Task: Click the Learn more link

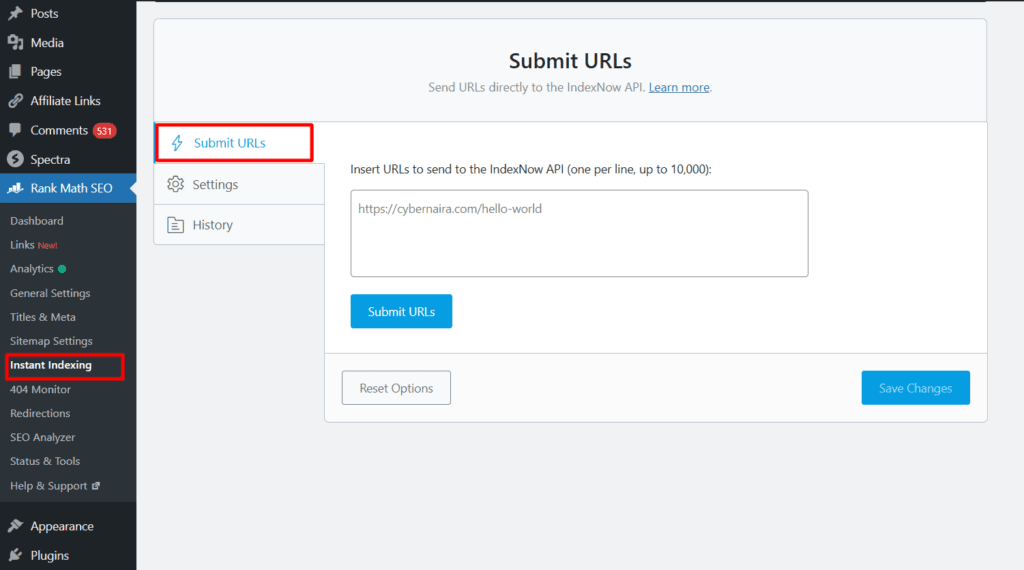Action: 679,87
